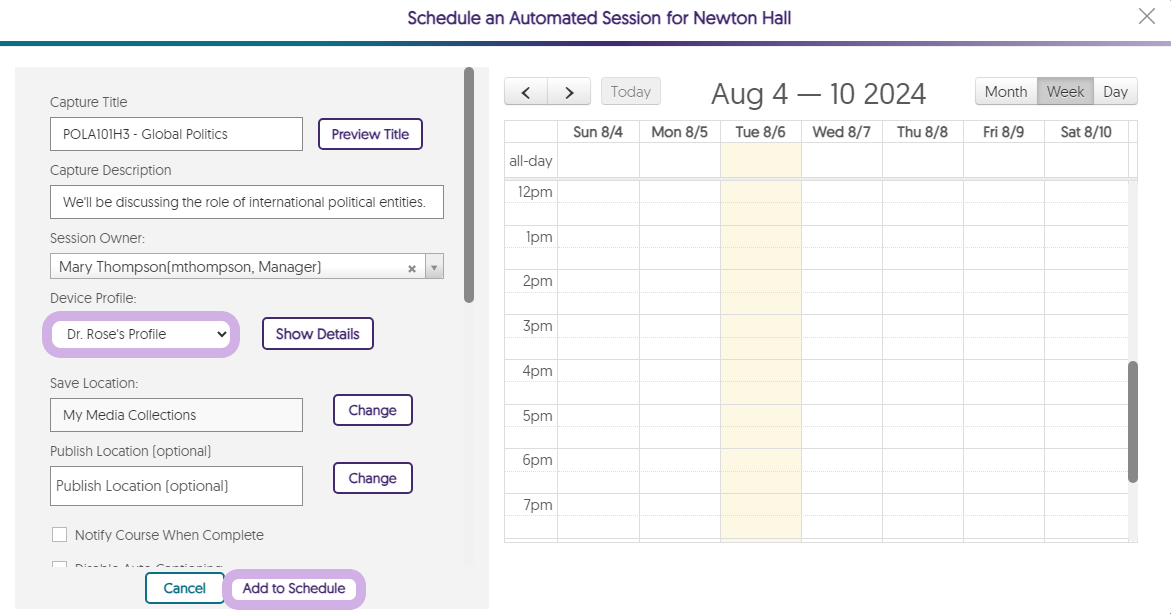Check Notify Course When Complete
The image size is (1171, 614).
click(59, 535)
